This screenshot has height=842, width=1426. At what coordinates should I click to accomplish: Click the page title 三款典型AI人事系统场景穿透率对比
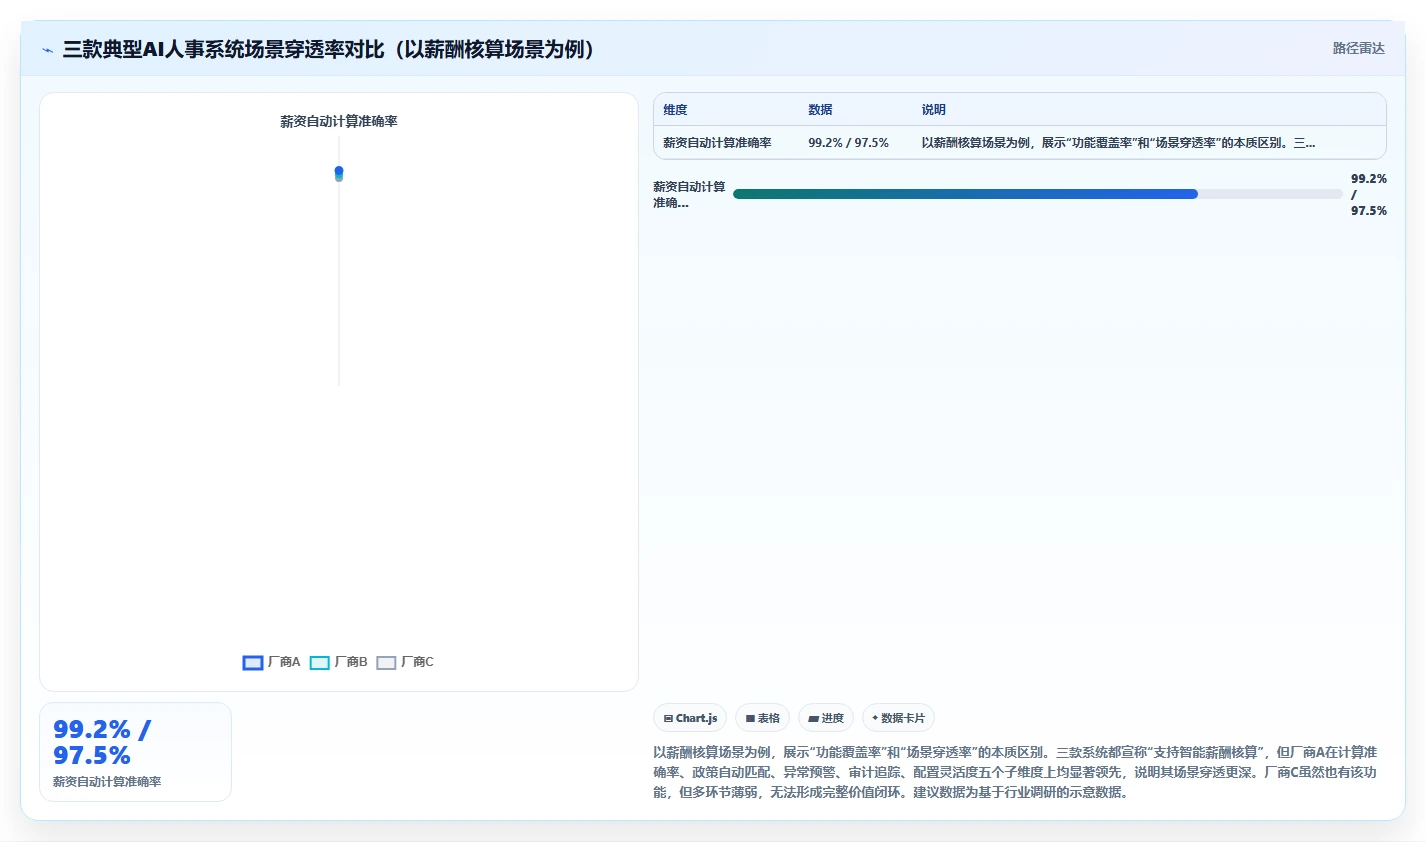click(330, 49)
